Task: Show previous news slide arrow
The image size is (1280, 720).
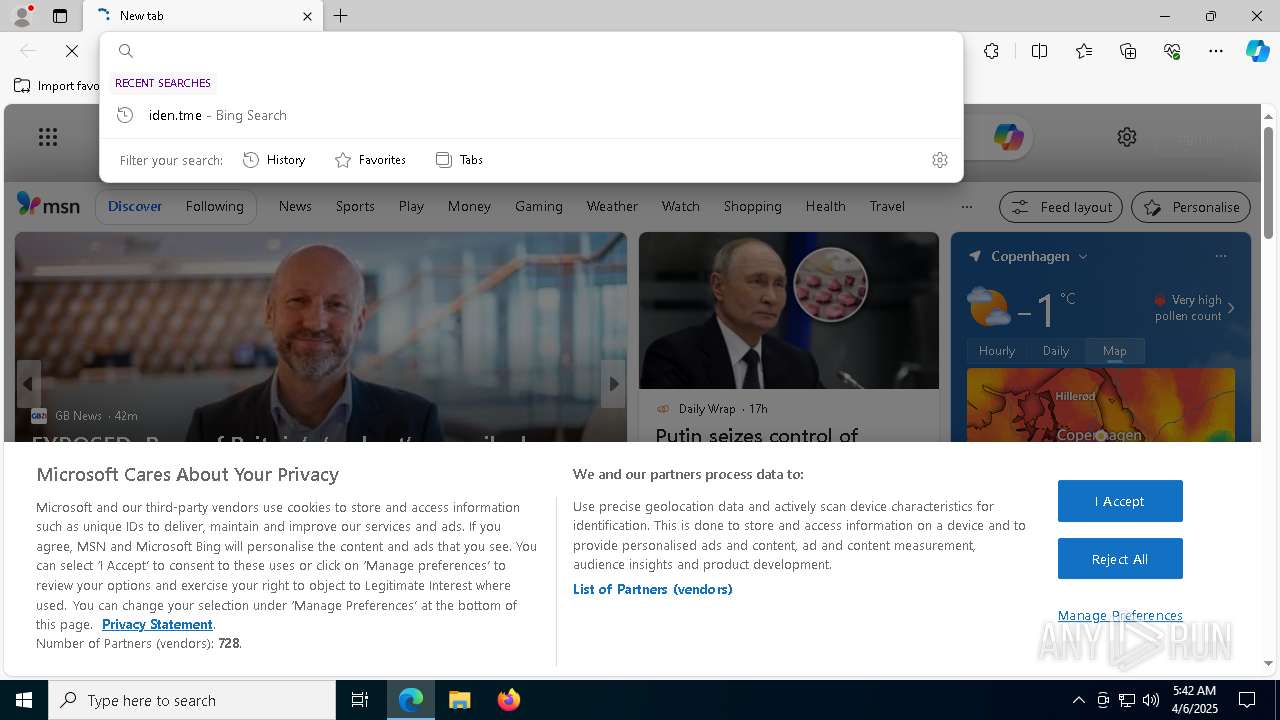Action: (28, 384)
